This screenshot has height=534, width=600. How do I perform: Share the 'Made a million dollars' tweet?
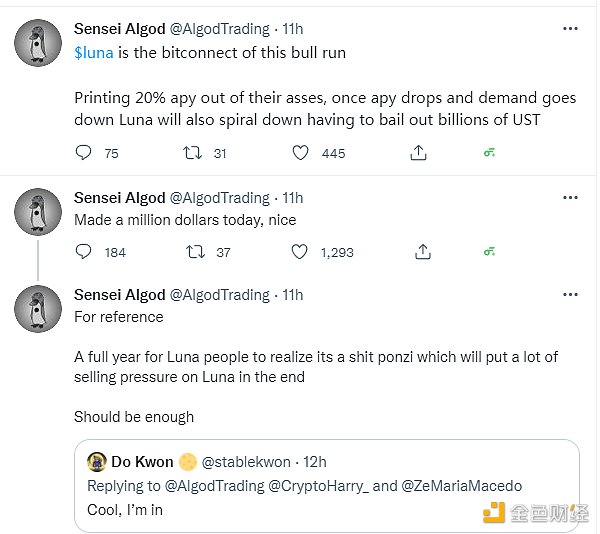(423, 252)
